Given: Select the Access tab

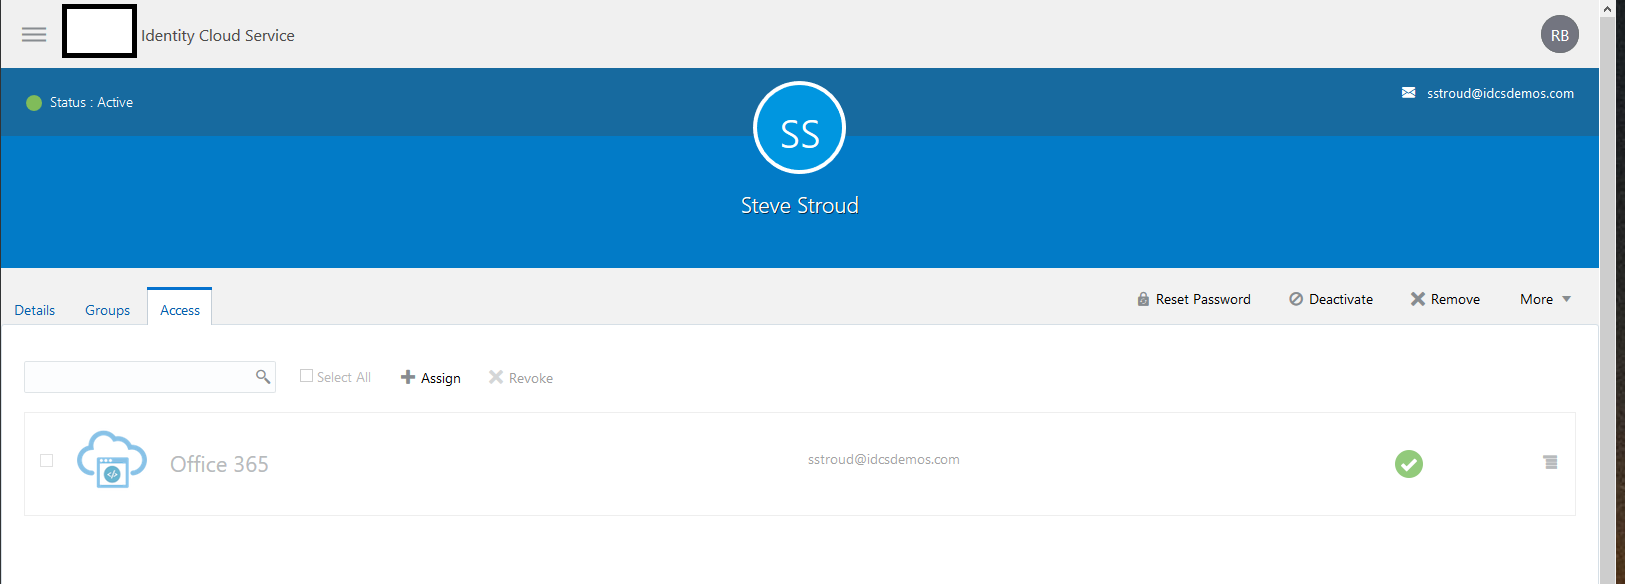Looking at the screenshot, I should (180, 310).
